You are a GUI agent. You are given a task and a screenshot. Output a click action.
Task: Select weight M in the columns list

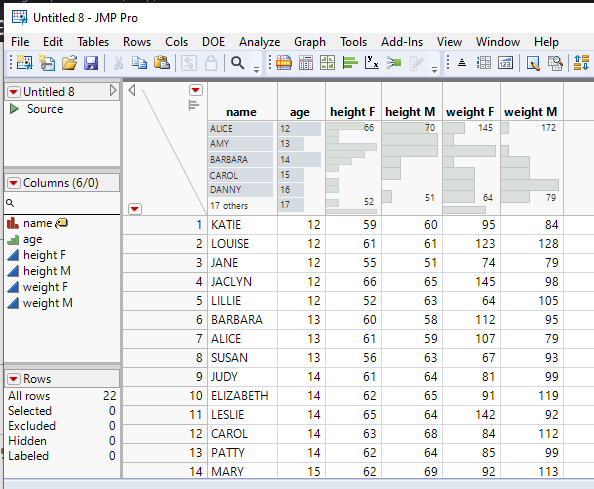tap(47, 303)
